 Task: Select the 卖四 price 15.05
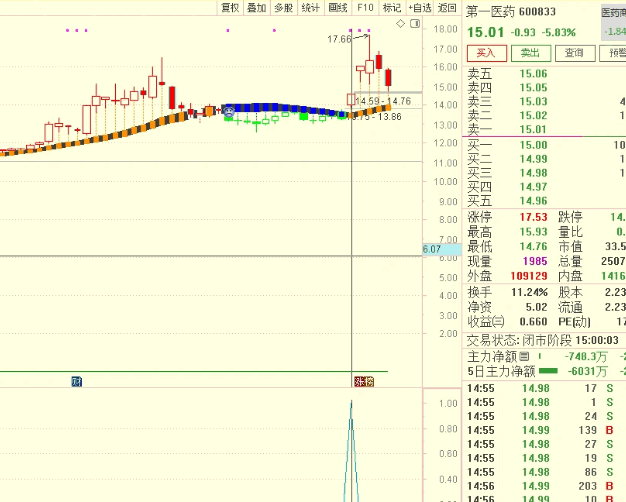tap(533, 87)
